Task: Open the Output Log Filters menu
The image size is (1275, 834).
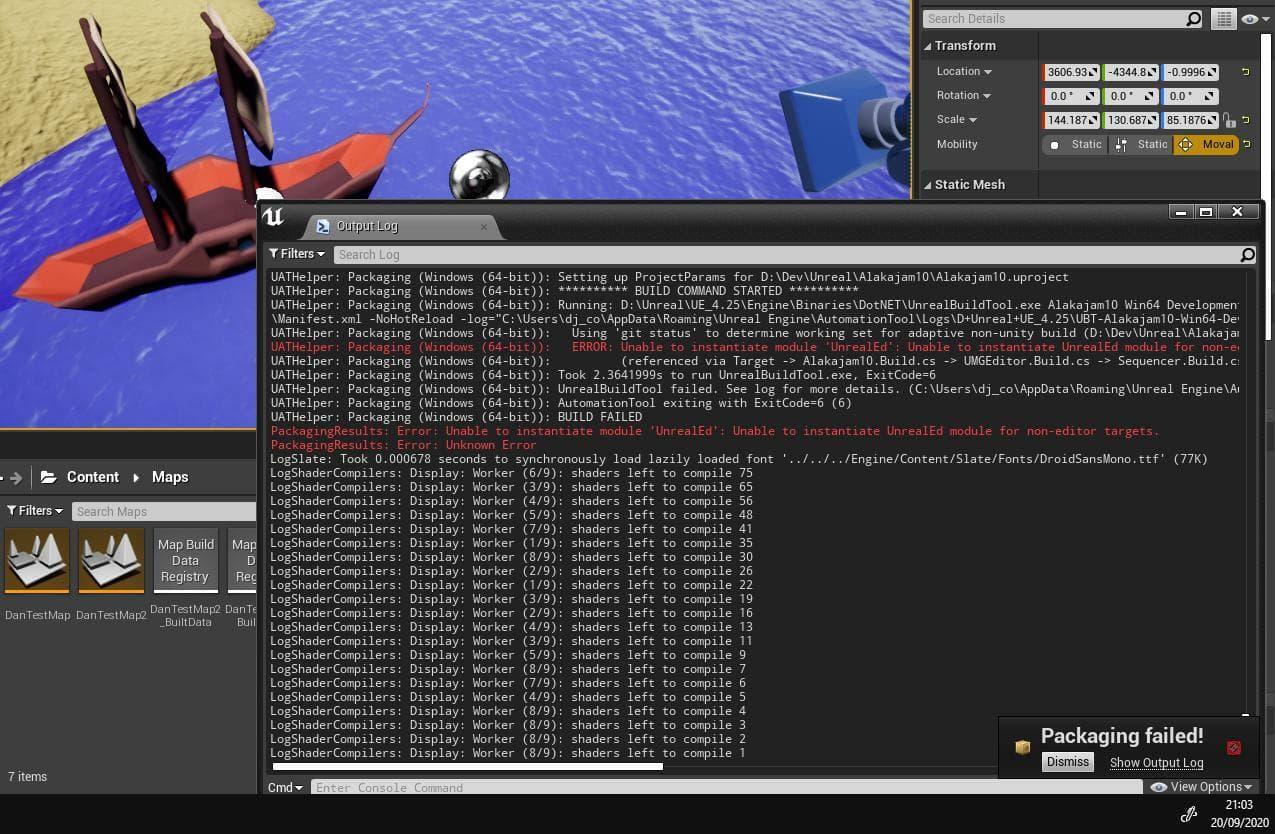Action: pos(297,254)
